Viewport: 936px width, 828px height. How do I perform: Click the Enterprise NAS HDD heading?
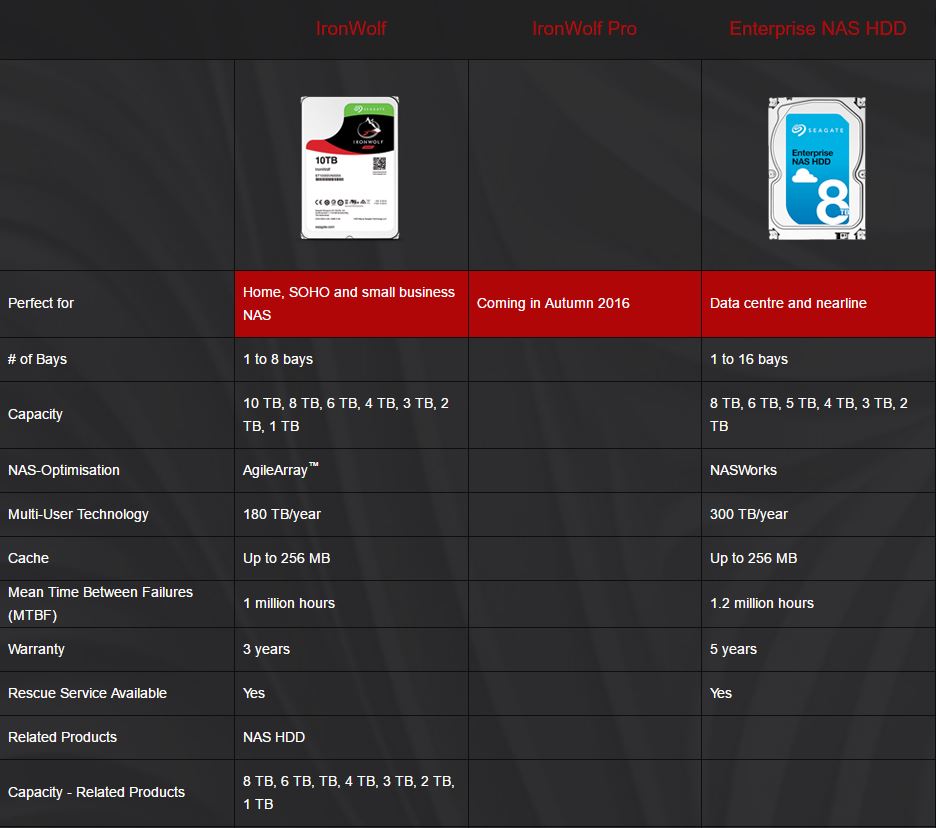coord(818,29)
